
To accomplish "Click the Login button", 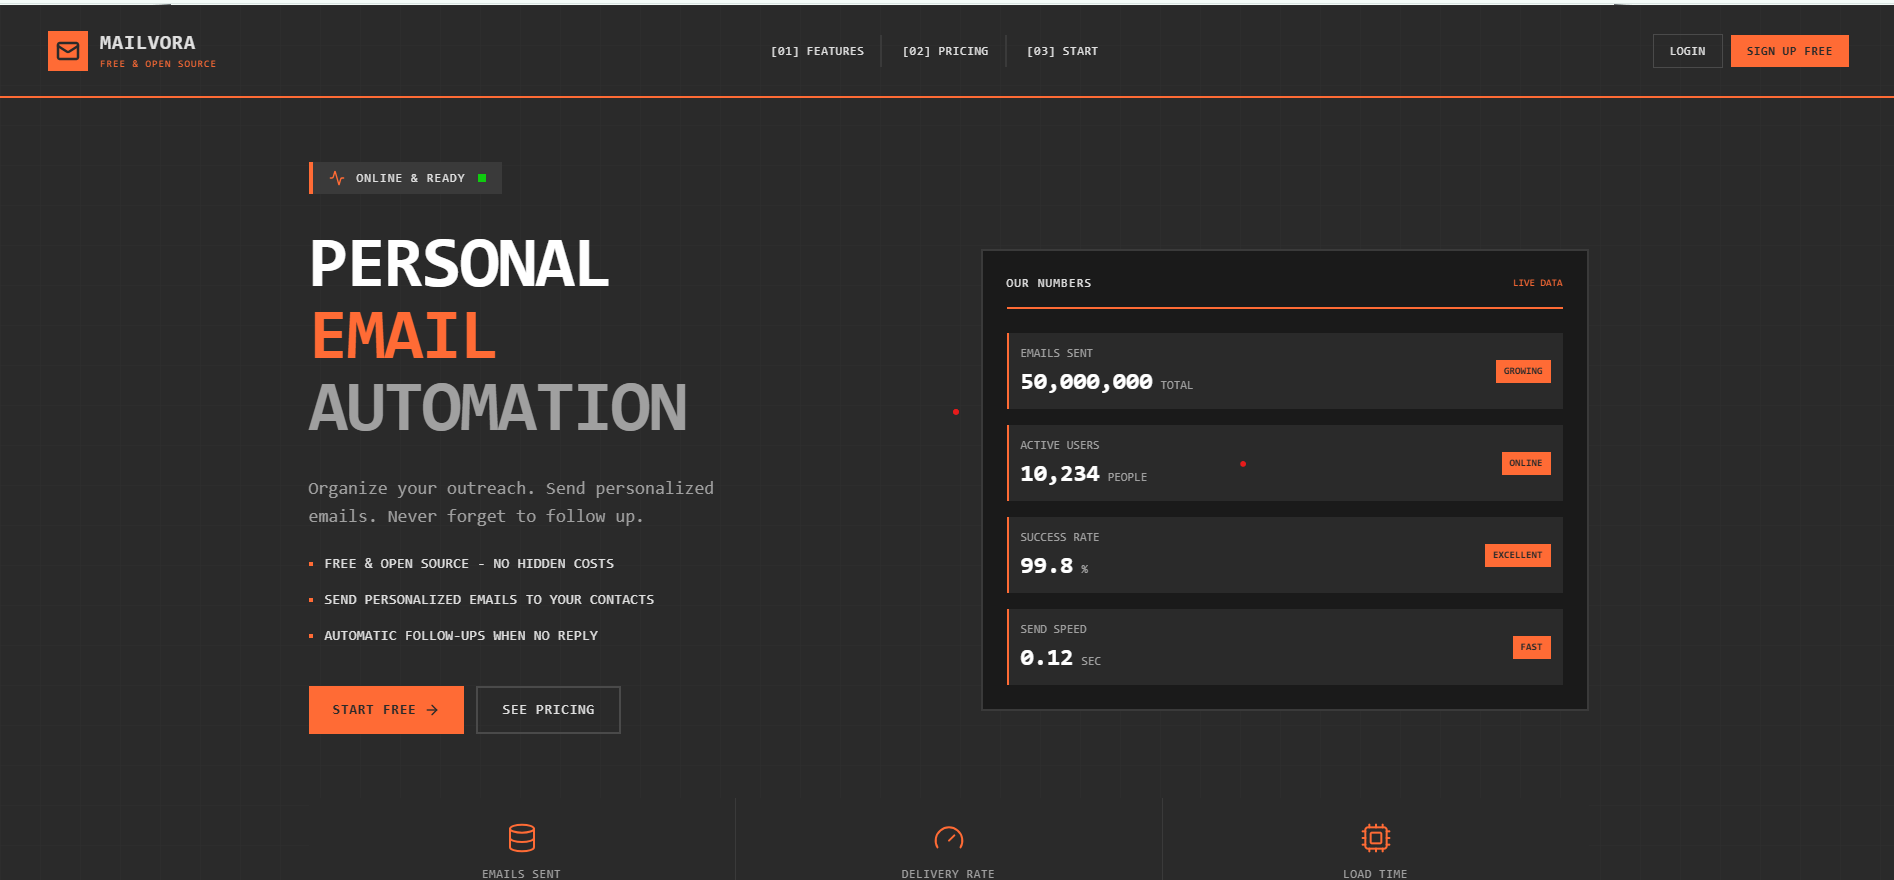I will click(1687, 51).
